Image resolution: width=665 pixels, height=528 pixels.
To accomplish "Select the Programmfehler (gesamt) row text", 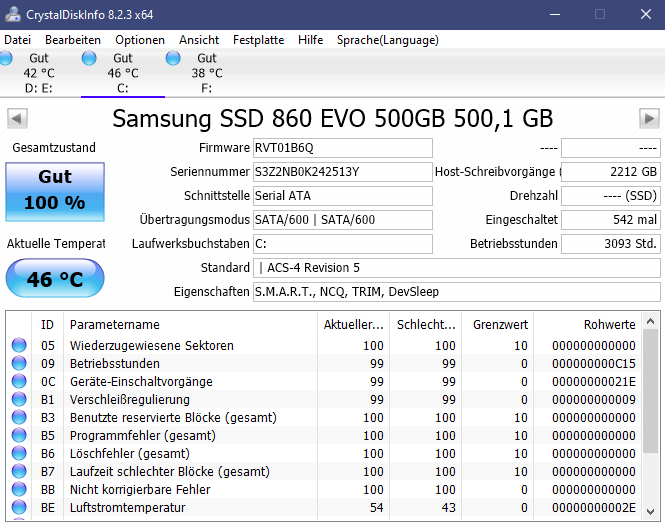I will (143, 436).
